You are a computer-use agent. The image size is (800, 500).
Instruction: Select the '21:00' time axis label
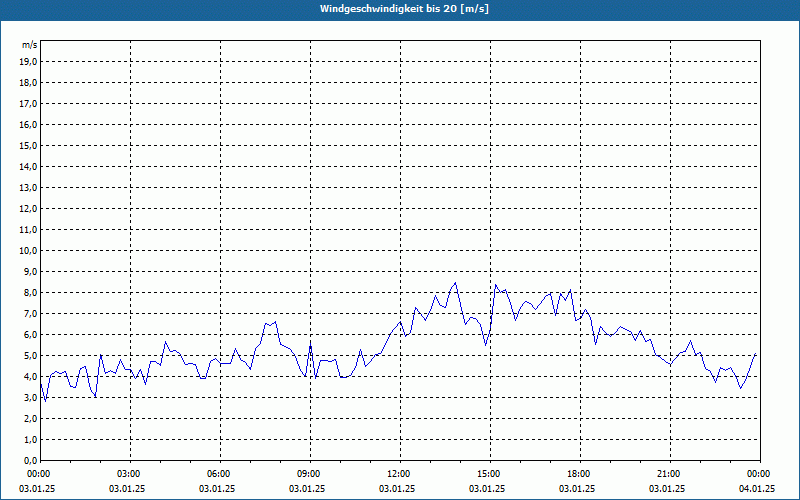tap(669, 474)
